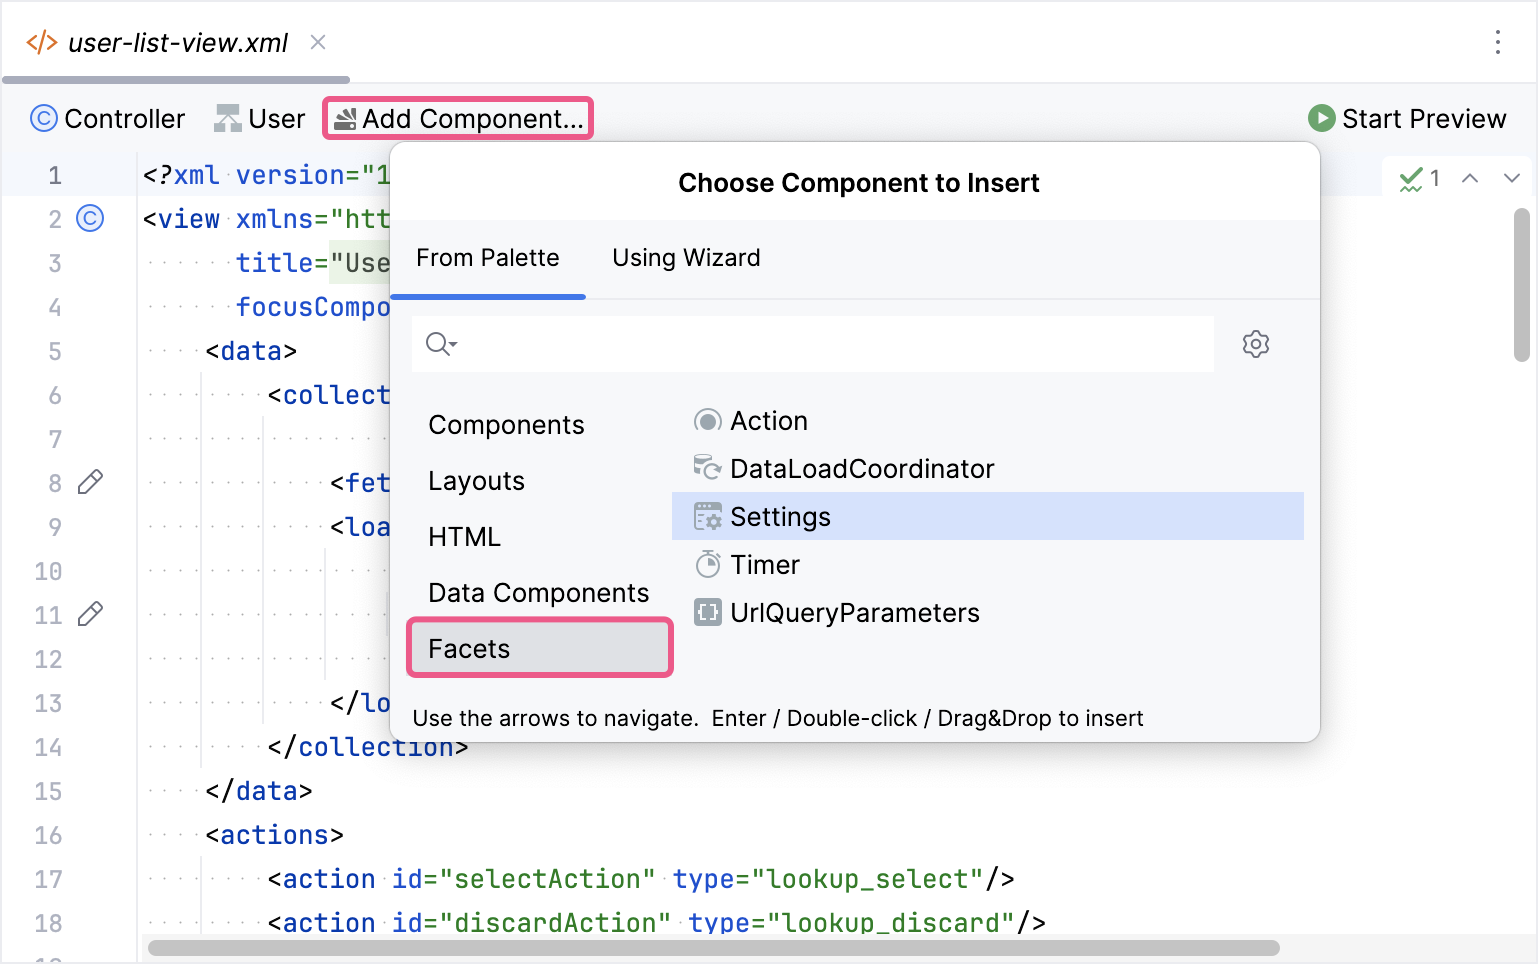Click the pencil edit gutter icon on line 8
This screenshot has height=964, width=1538.
click(90, 483)
